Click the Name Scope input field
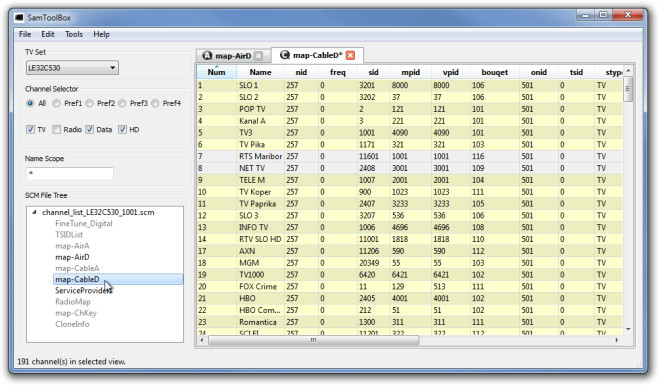660x386 pixels. point(70,173)
